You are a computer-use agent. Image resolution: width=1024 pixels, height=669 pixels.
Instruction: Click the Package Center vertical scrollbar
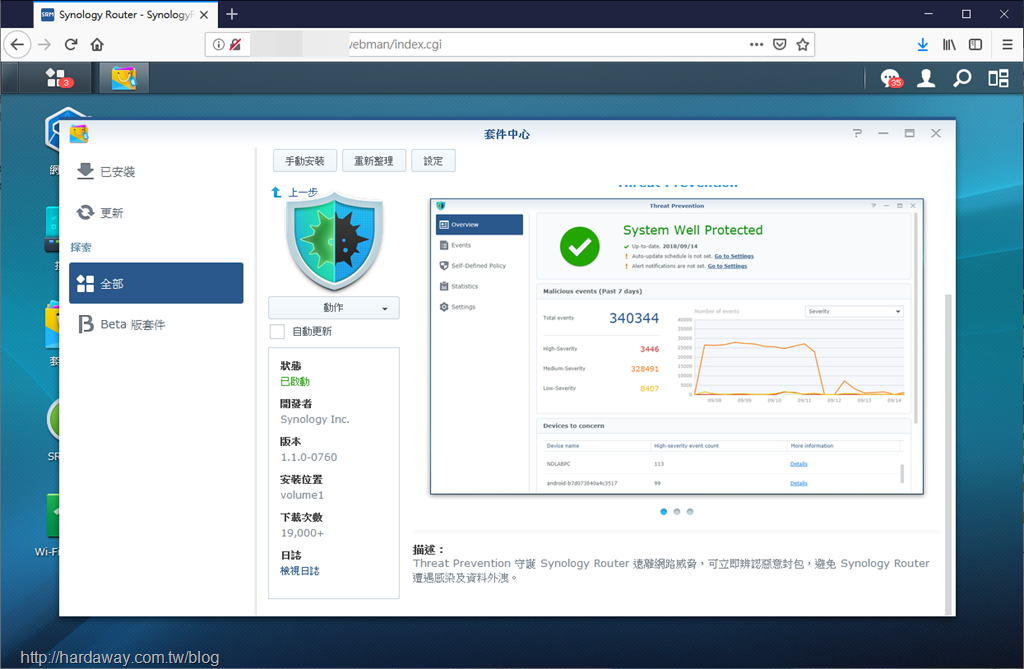point(948,454)
